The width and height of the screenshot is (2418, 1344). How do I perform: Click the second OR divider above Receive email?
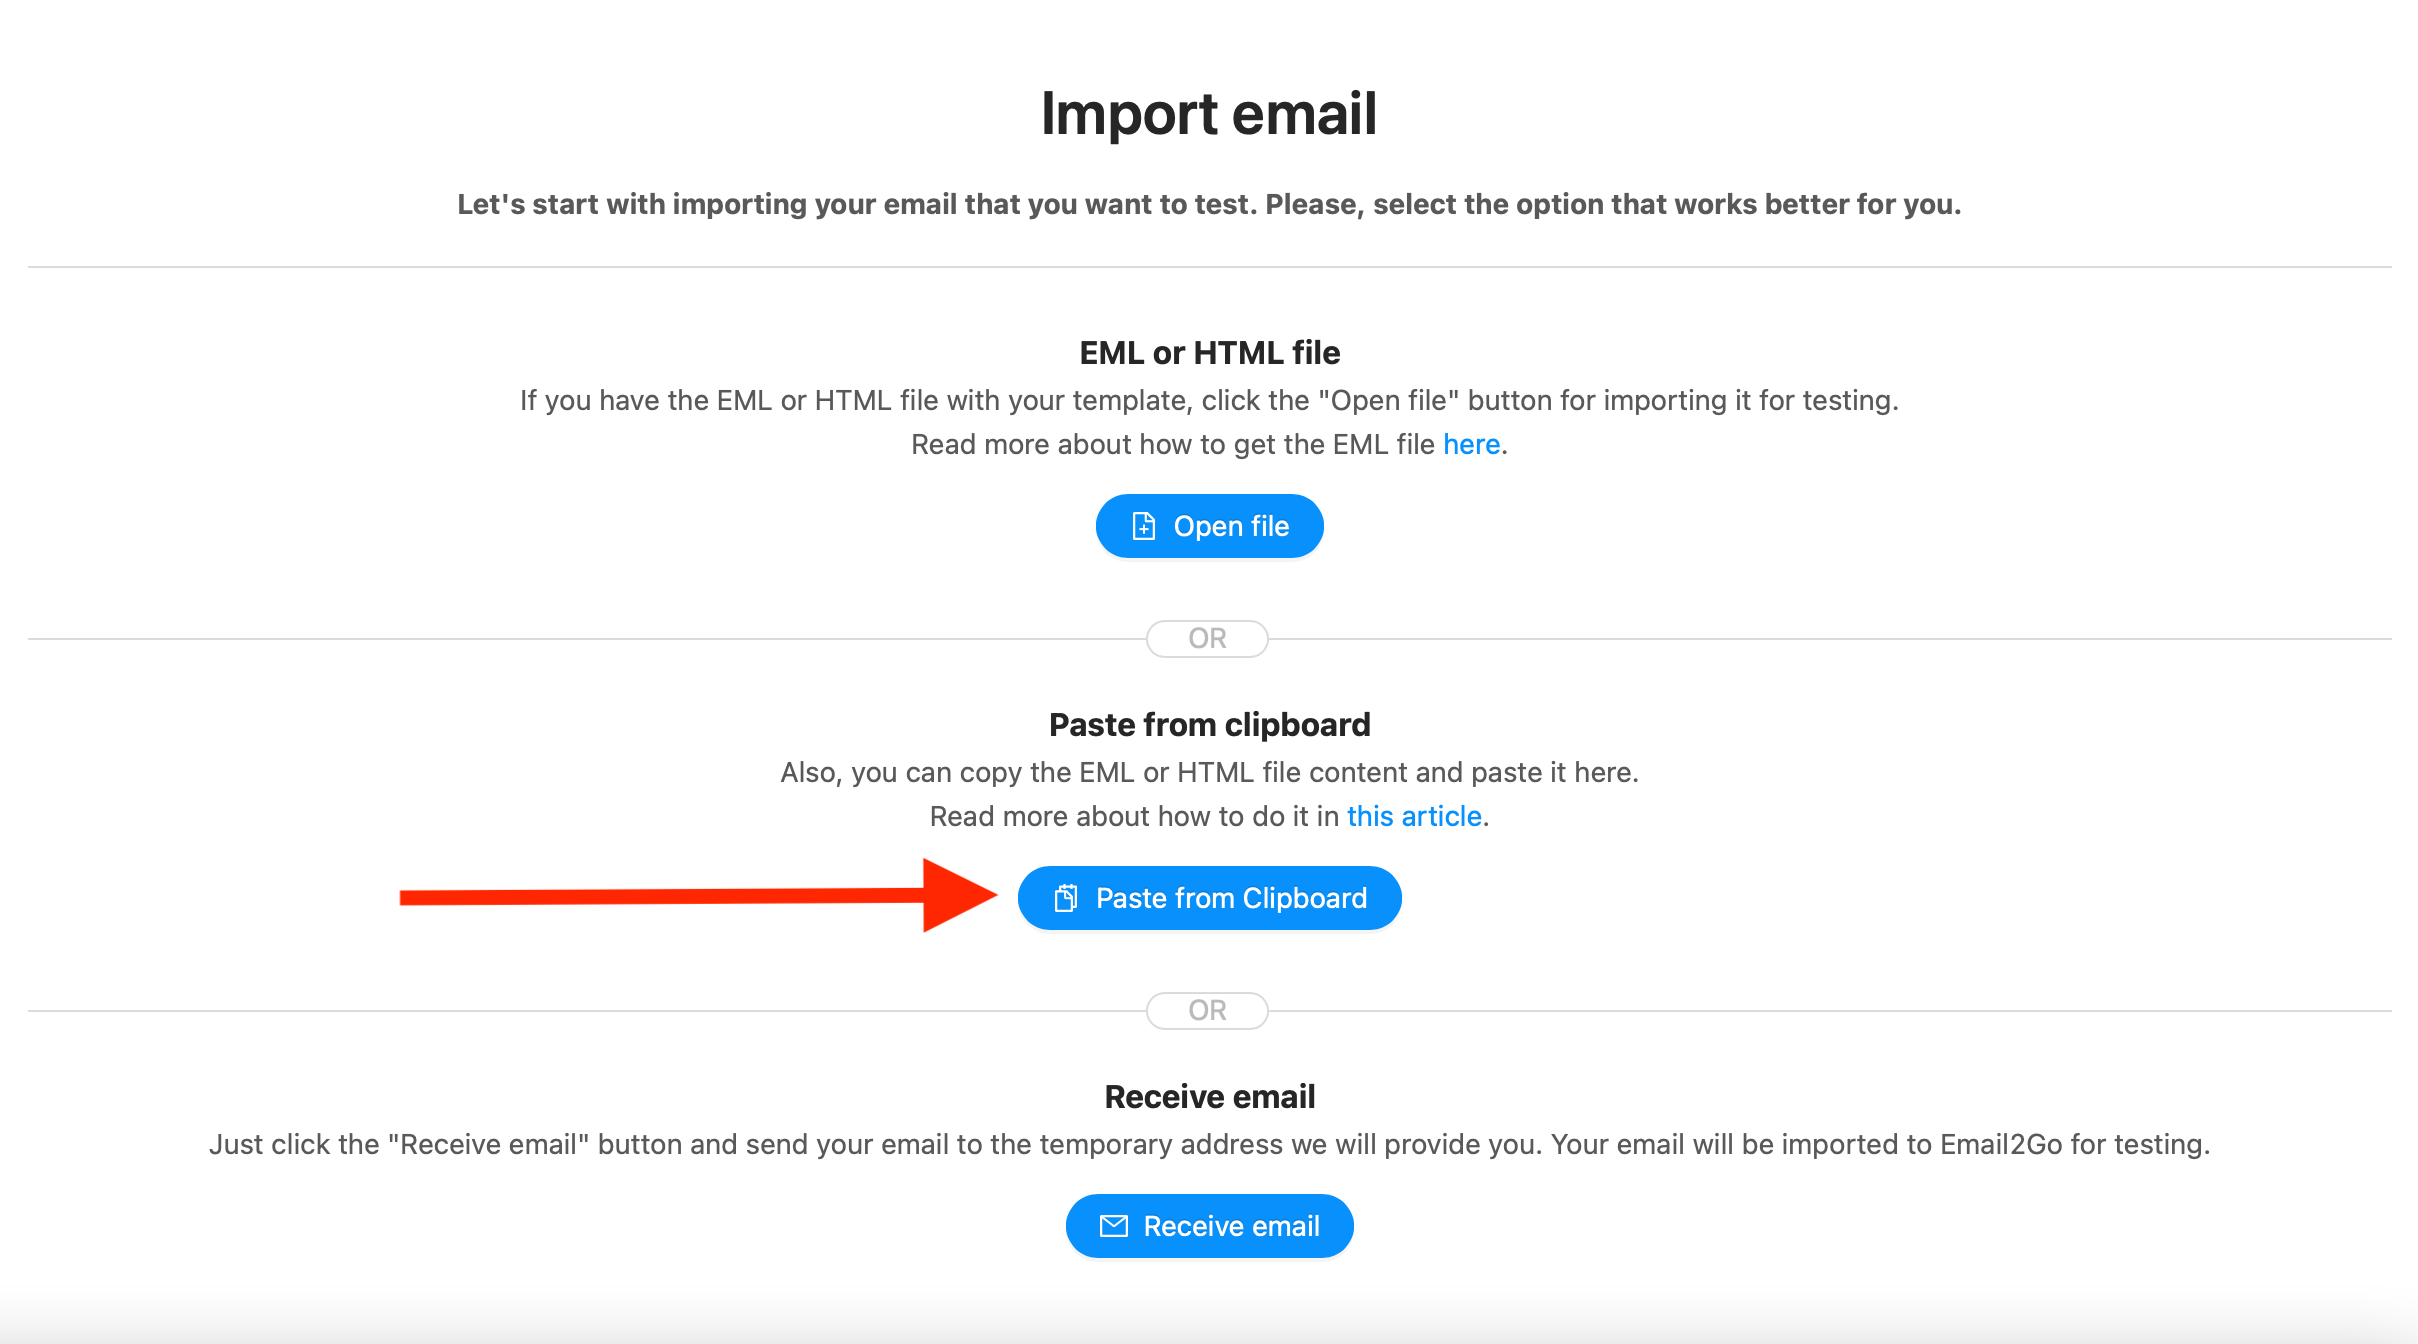coord(1207,1010)
